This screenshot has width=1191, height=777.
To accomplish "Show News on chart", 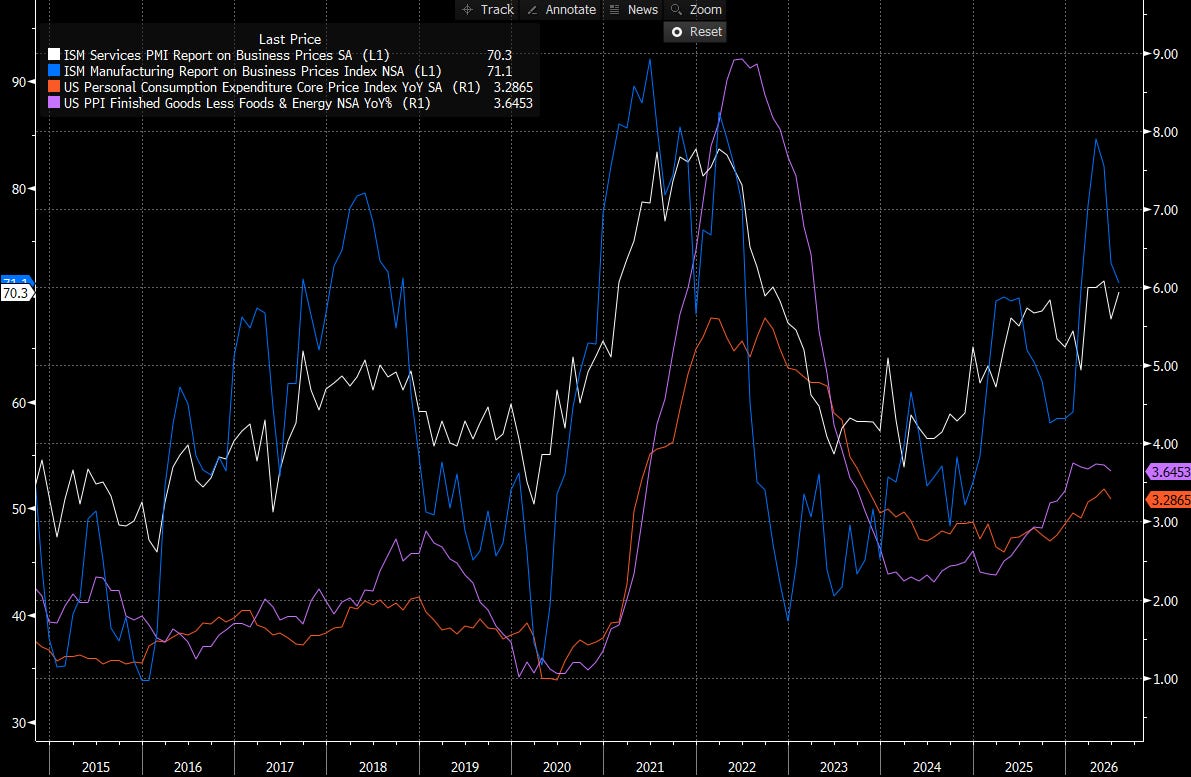I will (x=643, y=10).
